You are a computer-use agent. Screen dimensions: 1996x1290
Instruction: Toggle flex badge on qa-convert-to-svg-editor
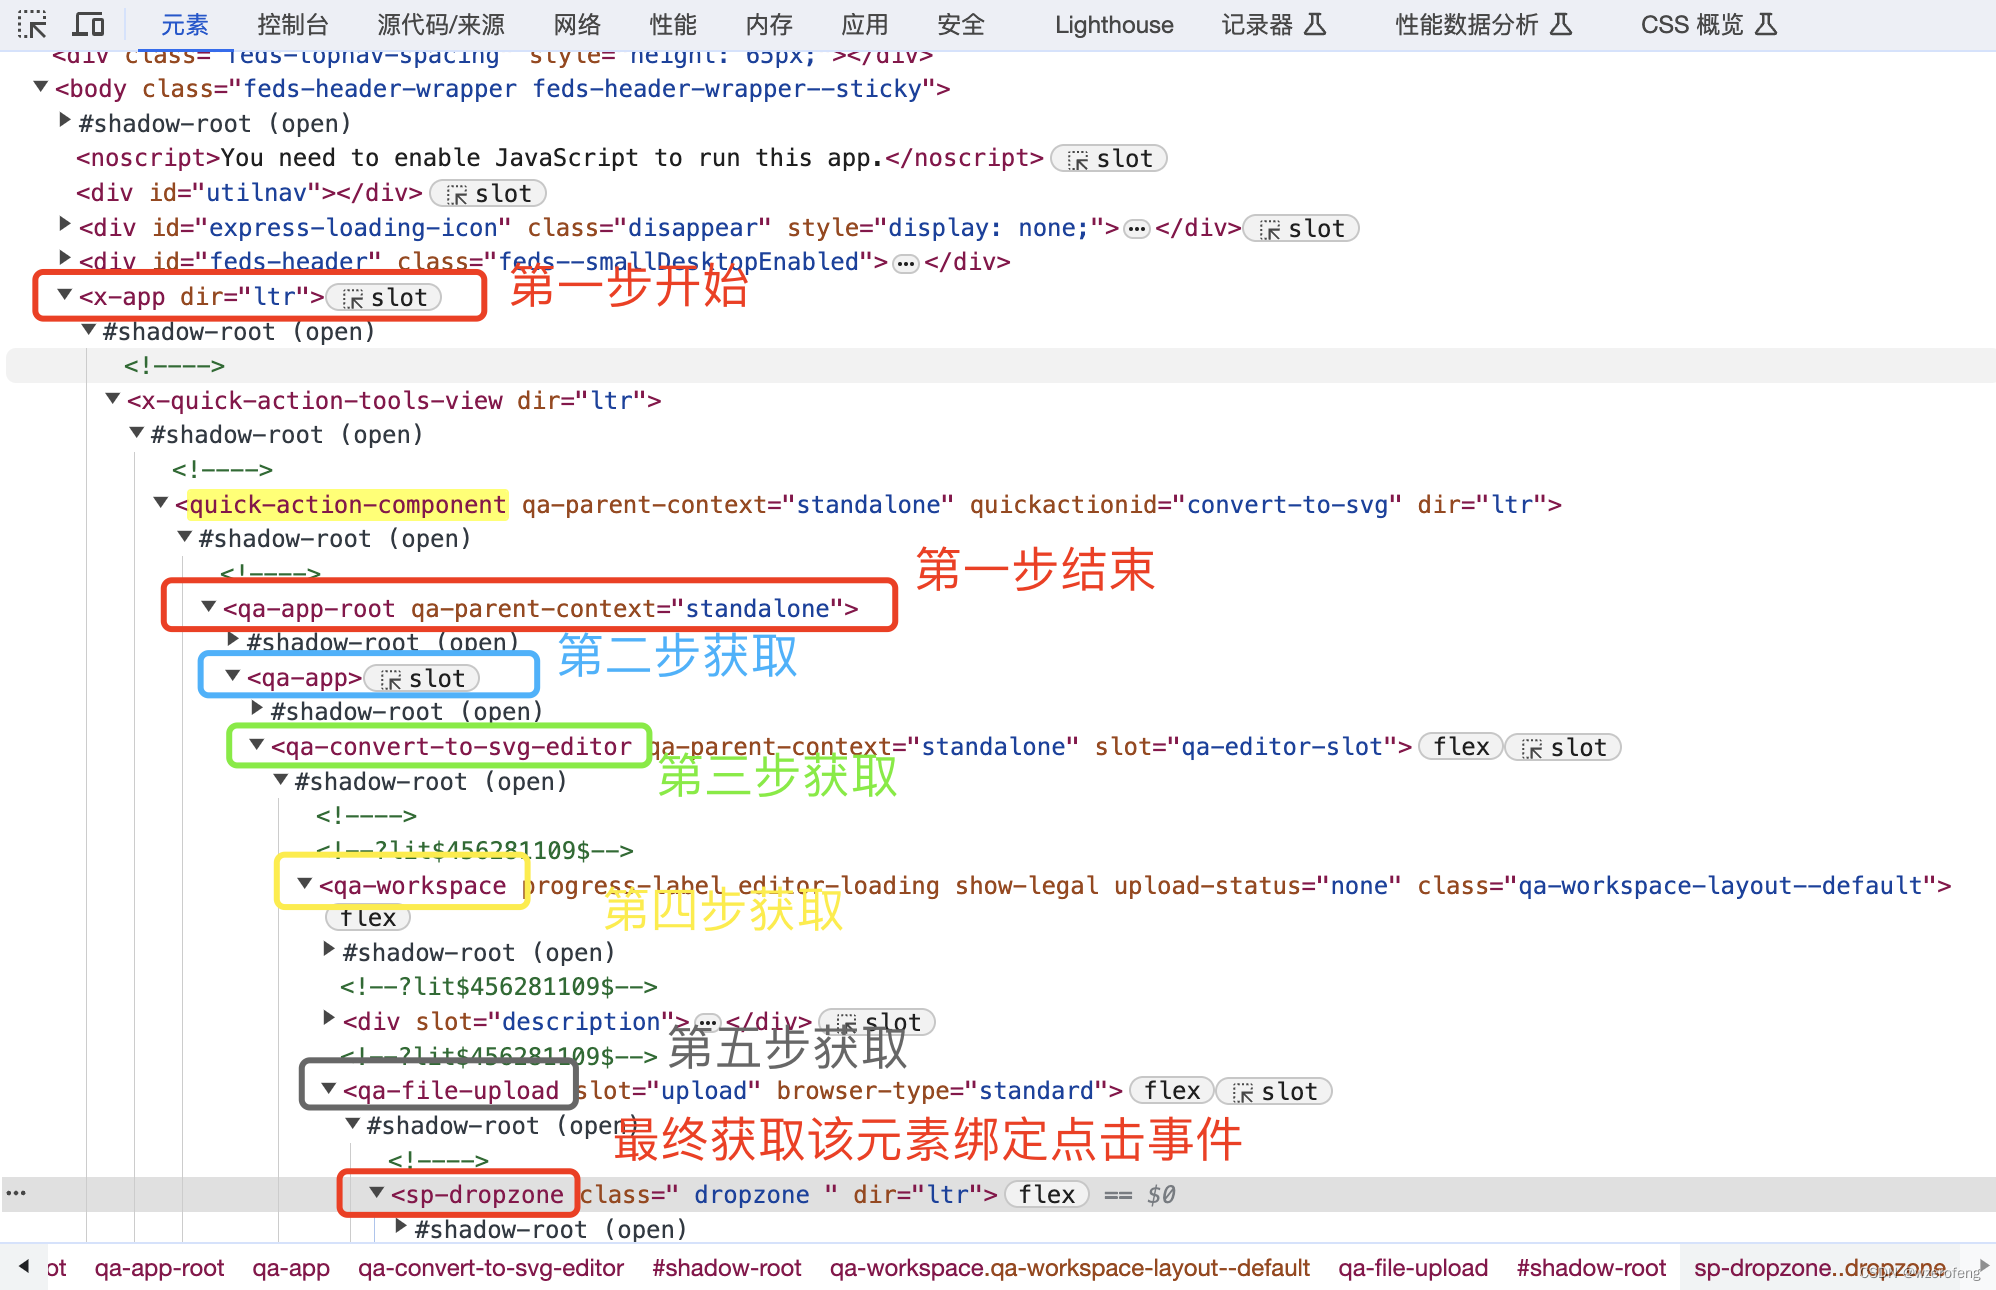click(1461, 747)
